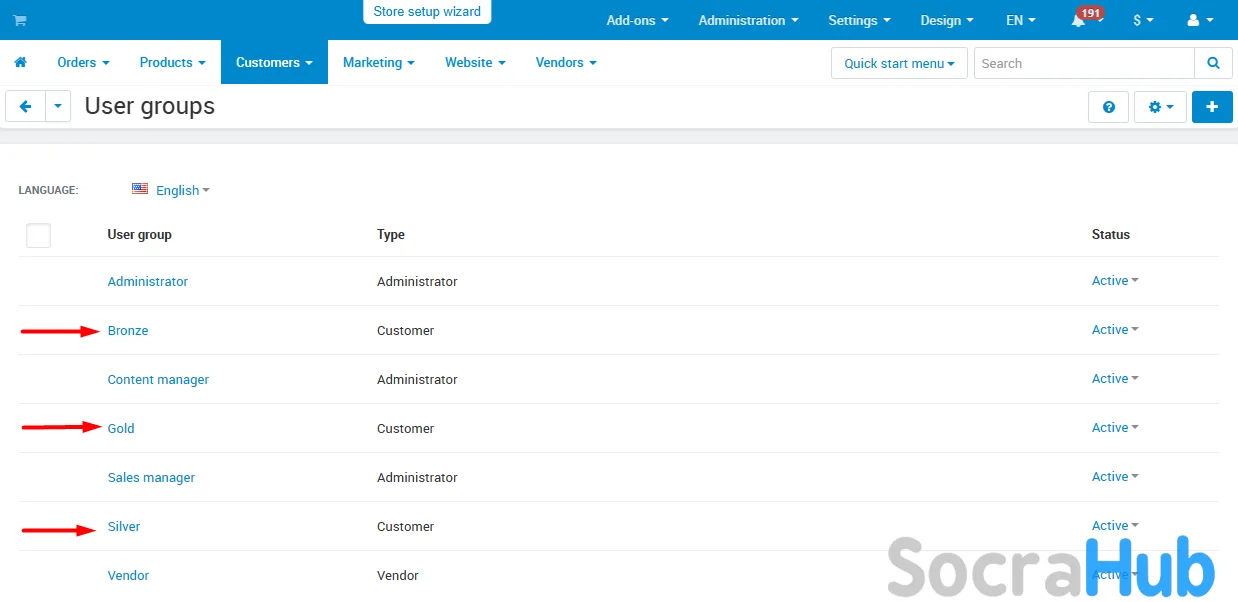The width and height of the screenshot is (1238, 602).
Task: Tick the select-all user groups checkbox
Action: click(38, 235)
